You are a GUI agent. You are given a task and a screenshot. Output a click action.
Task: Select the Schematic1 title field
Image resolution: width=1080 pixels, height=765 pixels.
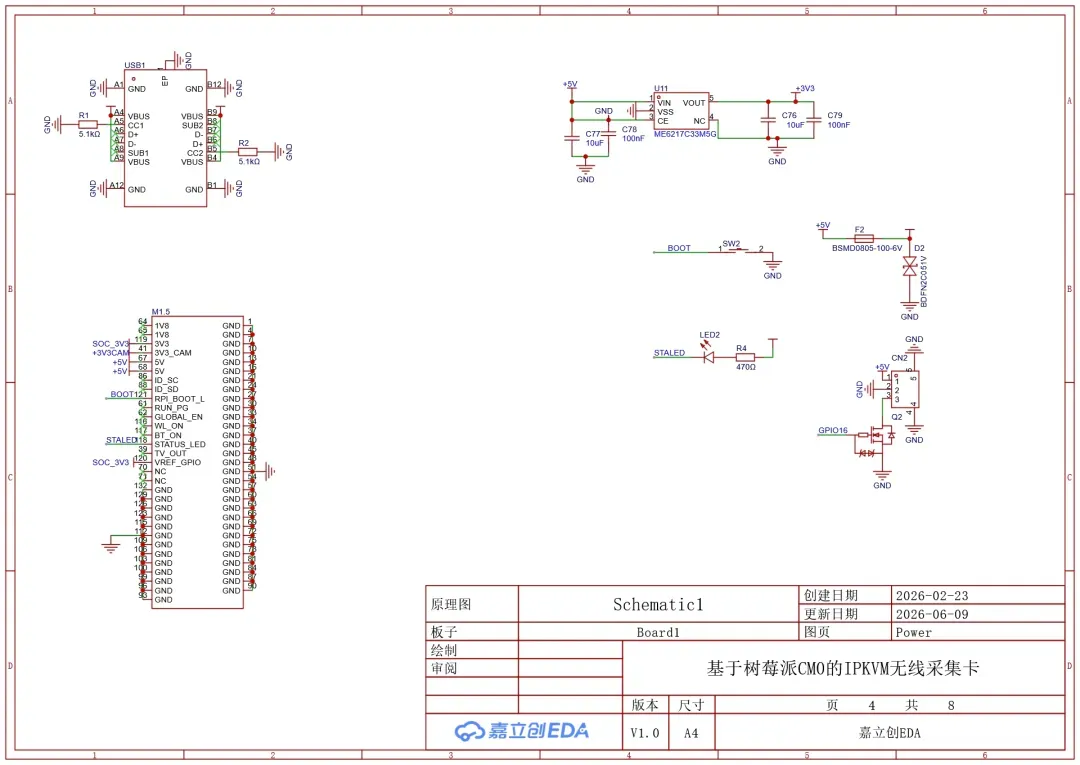point(658,605)
